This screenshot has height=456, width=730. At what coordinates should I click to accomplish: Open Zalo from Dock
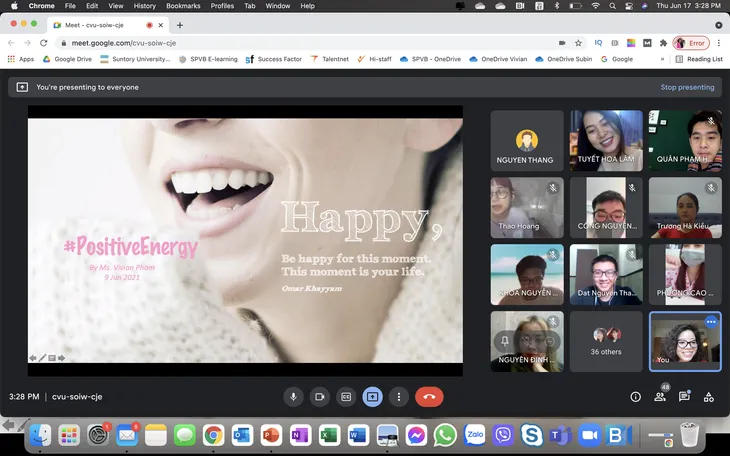pyautogui.click(x=474, y=436)
